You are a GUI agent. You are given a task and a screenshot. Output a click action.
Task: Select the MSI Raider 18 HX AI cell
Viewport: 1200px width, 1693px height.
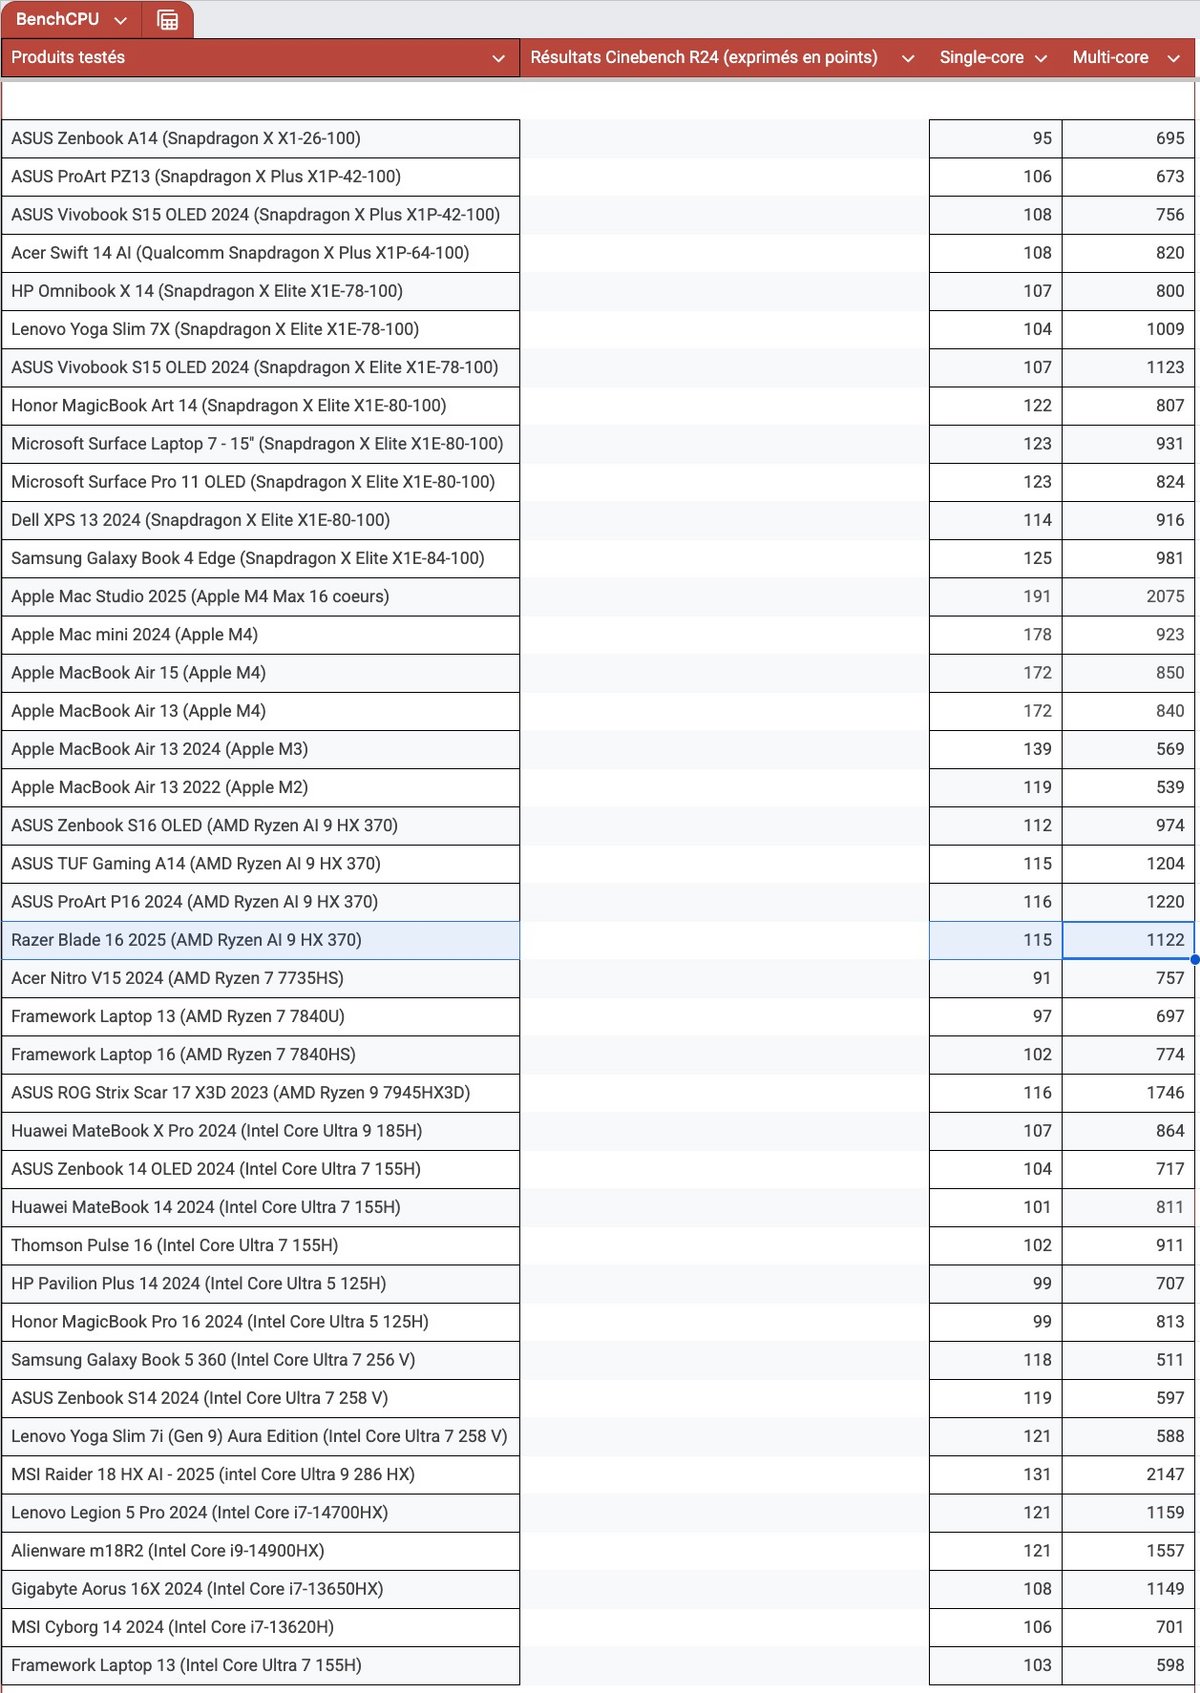click(260, 1475)
